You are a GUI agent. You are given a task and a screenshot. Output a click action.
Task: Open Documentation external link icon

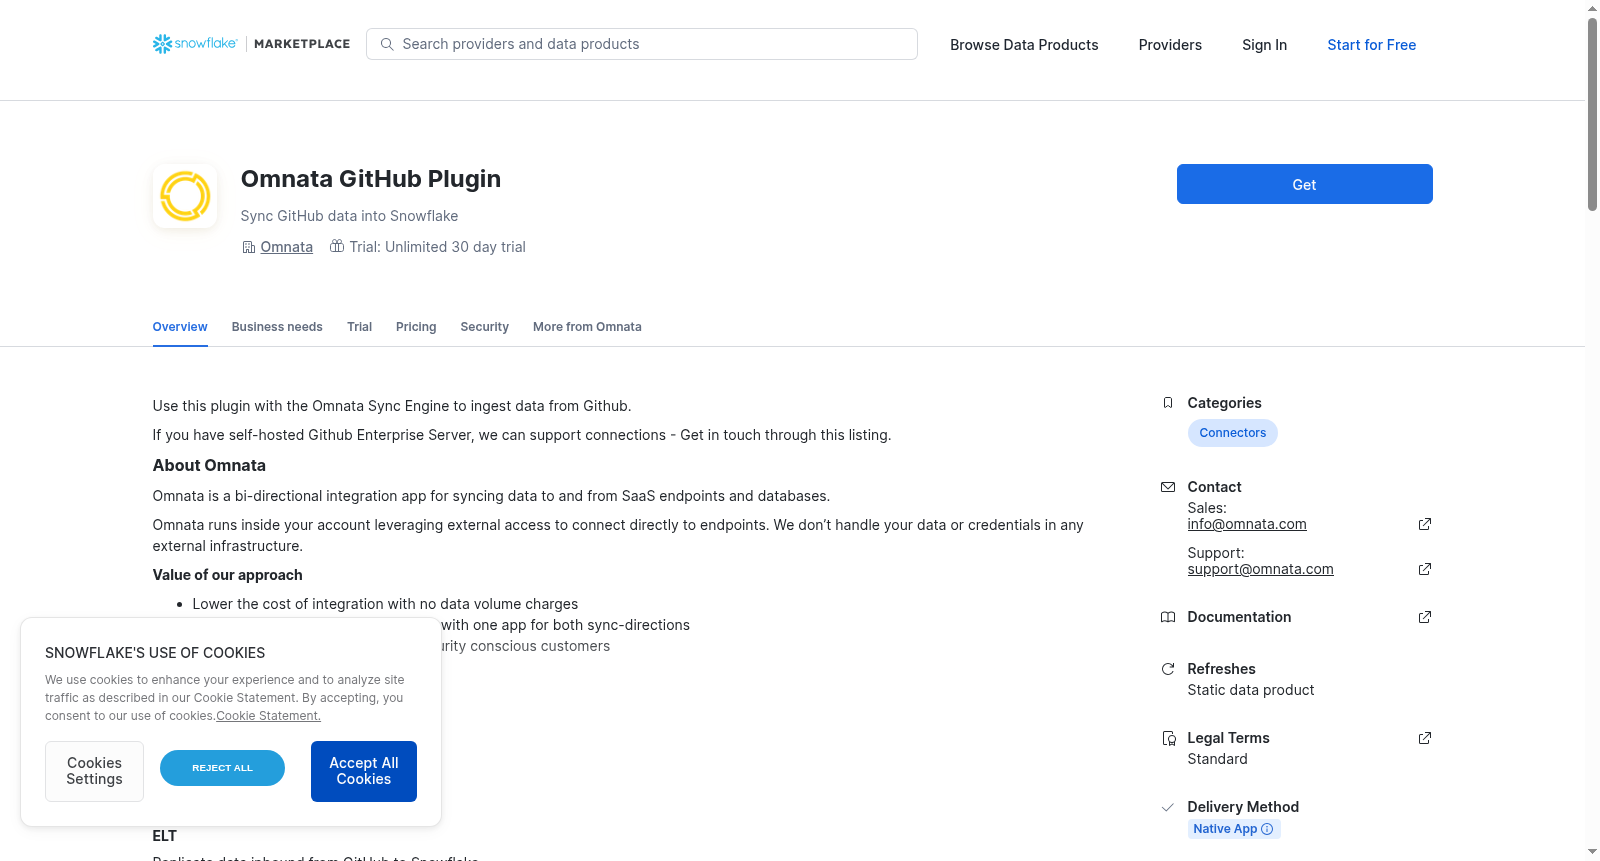1425,617
